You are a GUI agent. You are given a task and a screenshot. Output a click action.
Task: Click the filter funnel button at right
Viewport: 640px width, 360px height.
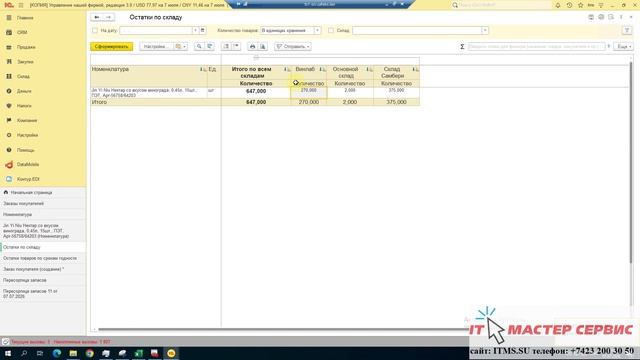tap(627, 31)
